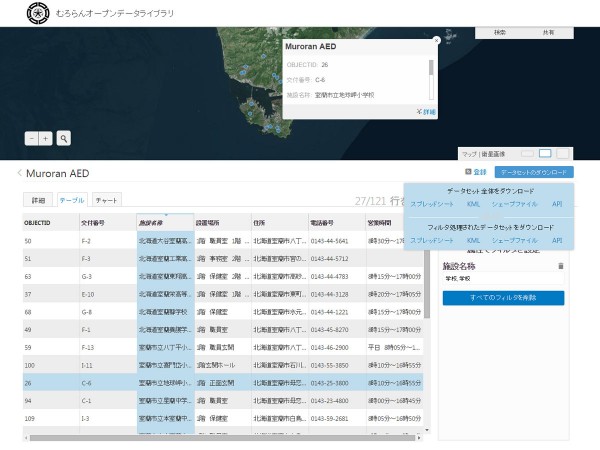Screen dimensions: 600x450
Task: Sort by the OBJECTID column header
Action: [x=37, y=222]
